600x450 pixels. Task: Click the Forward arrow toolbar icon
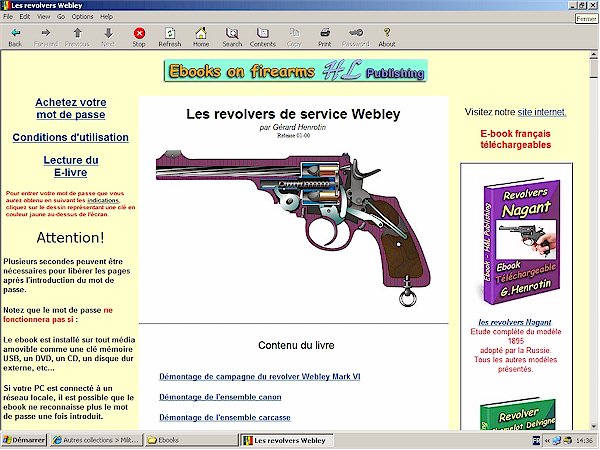click(x=46, y=33)
